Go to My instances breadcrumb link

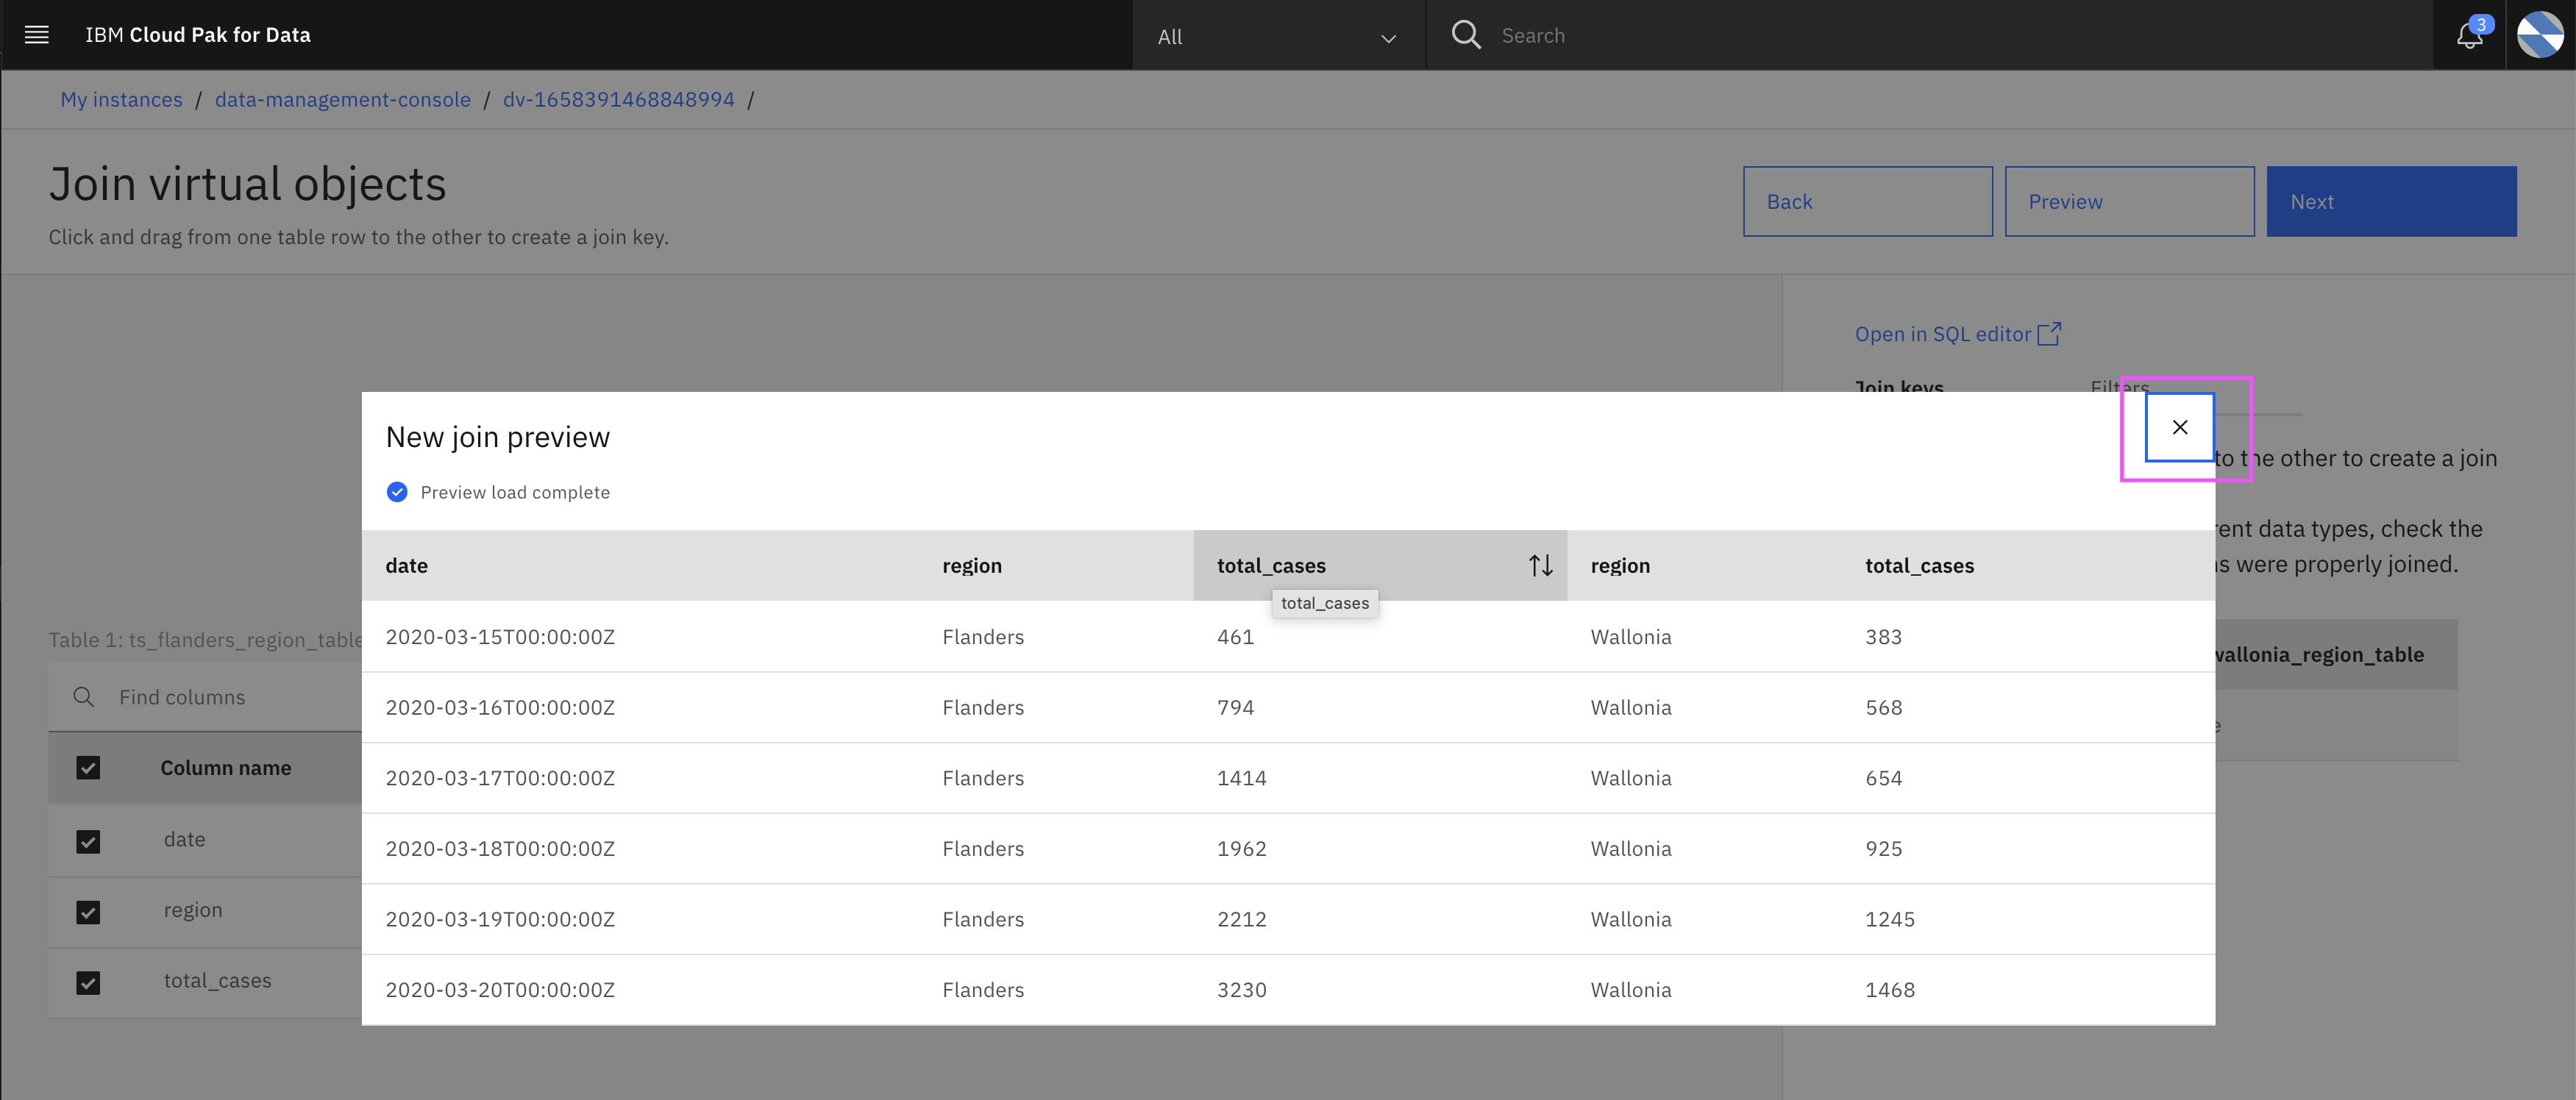point(121,100)
